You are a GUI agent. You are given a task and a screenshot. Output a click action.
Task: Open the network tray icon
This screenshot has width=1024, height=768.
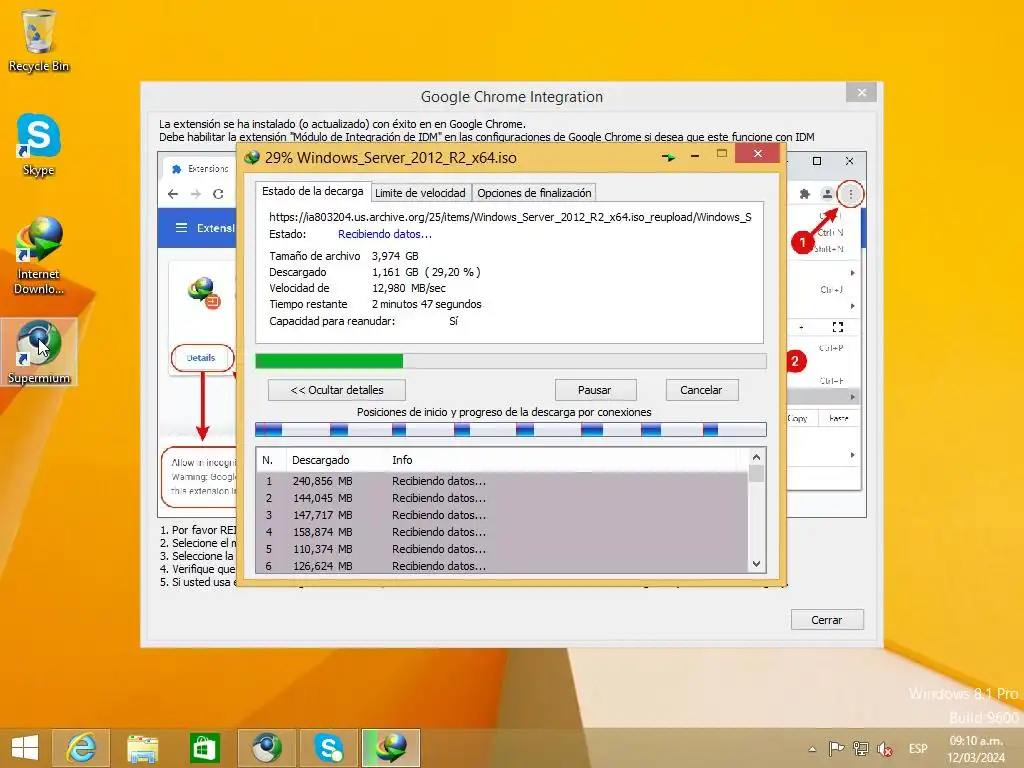[861, 749]
